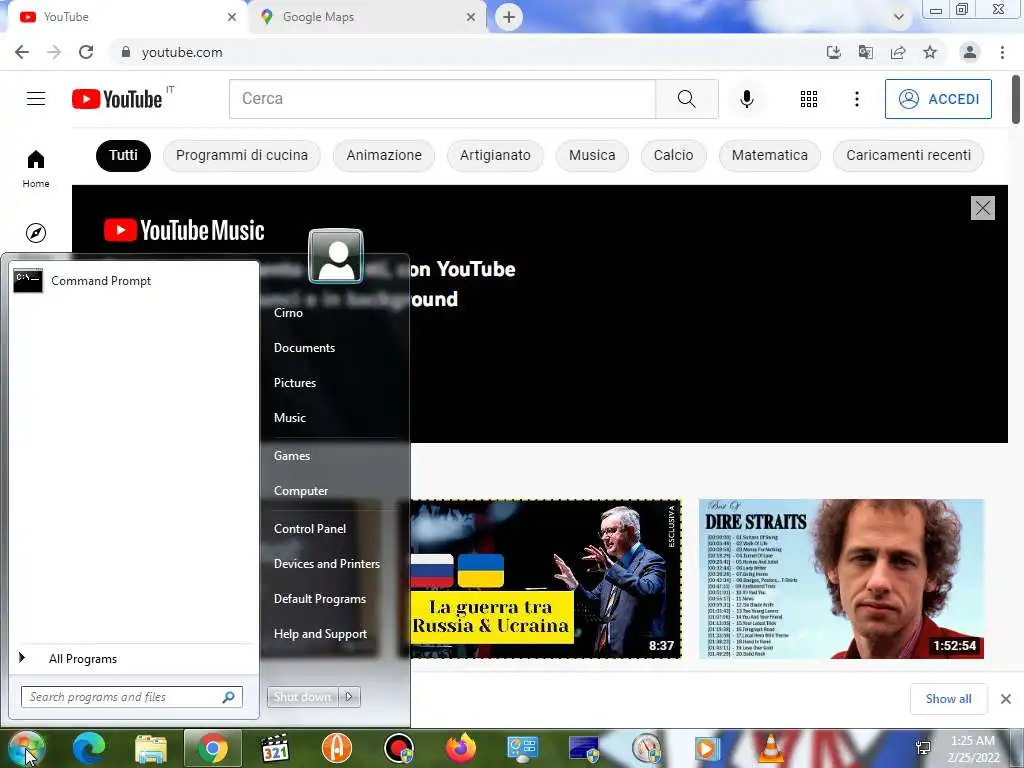Select the Calcio chip
The image size is (1024, 768).
coord(673,155)
